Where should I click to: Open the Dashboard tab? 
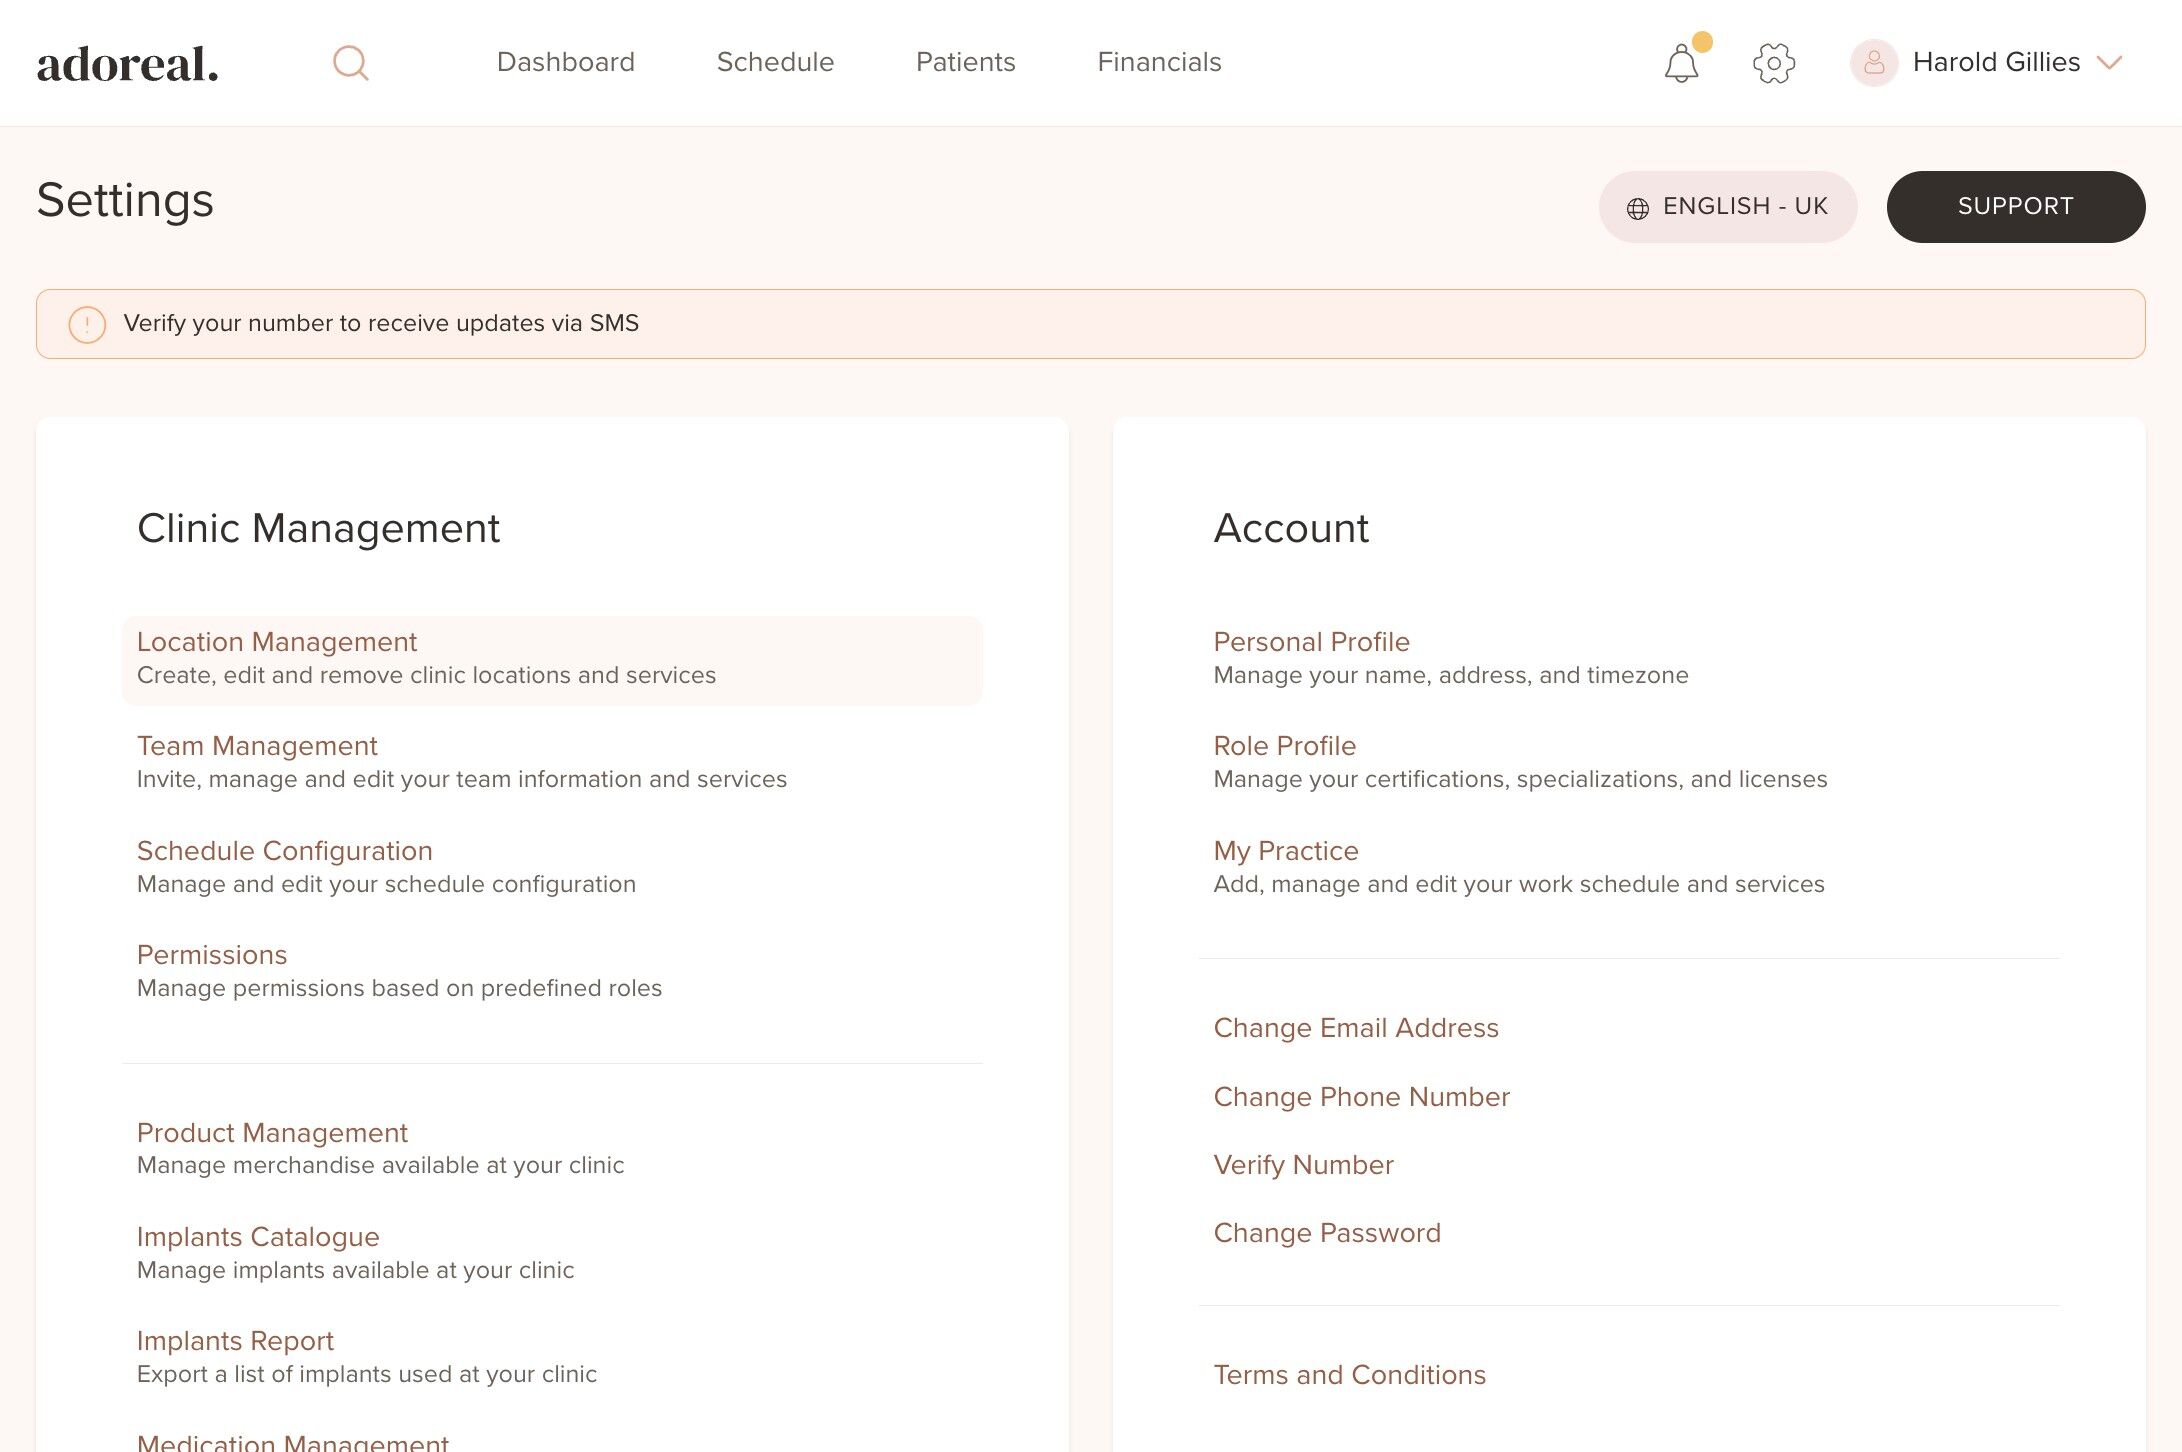click(566, 62)
